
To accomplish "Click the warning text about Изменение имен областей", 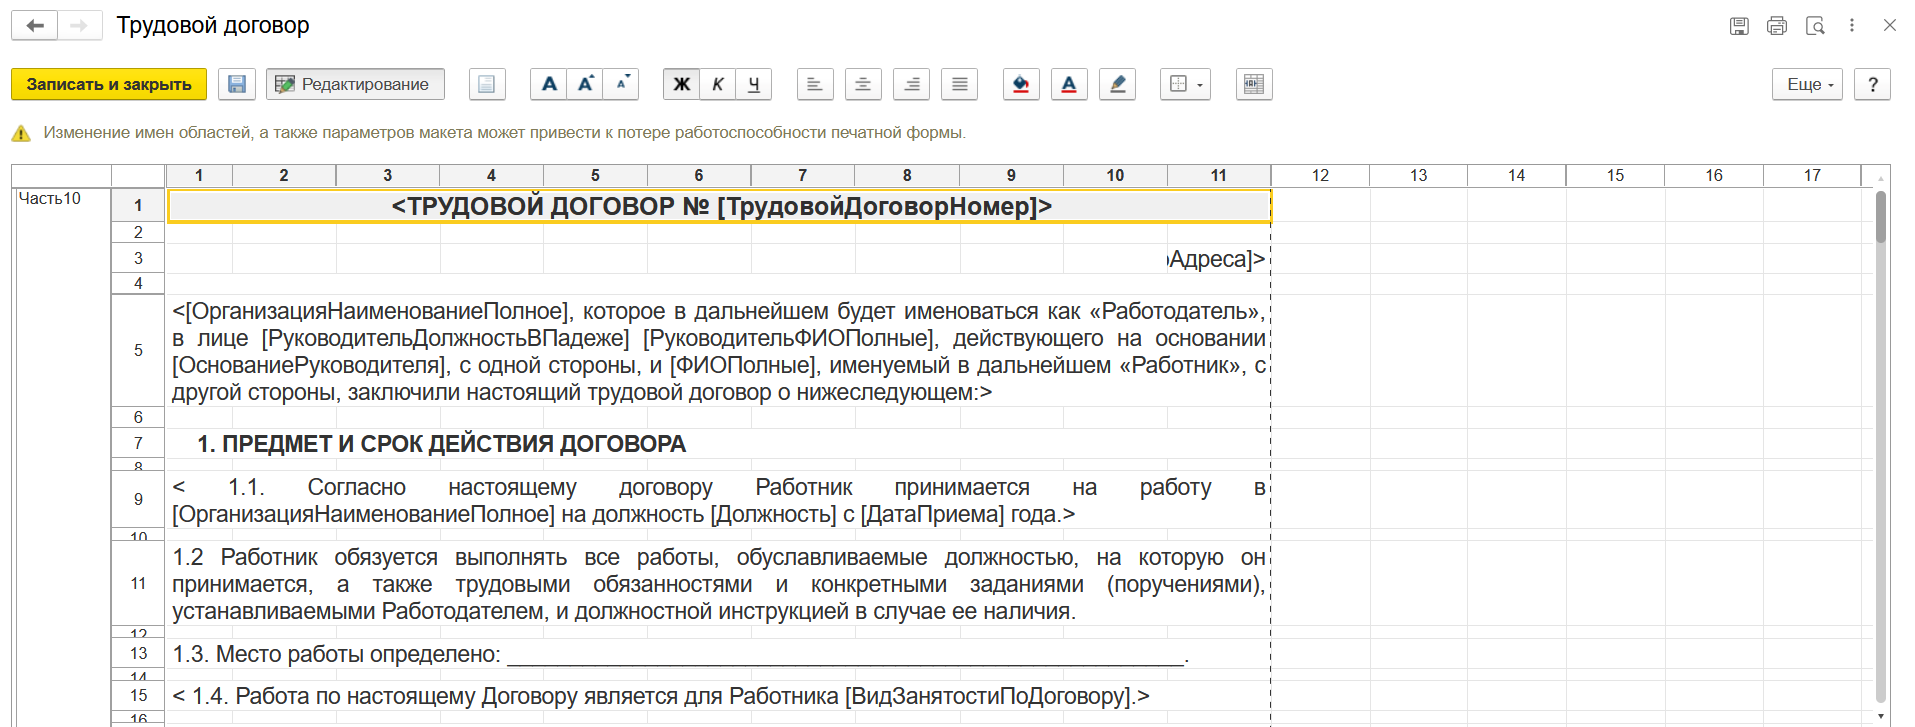I will pyautogui.click(x=504, y=132).
